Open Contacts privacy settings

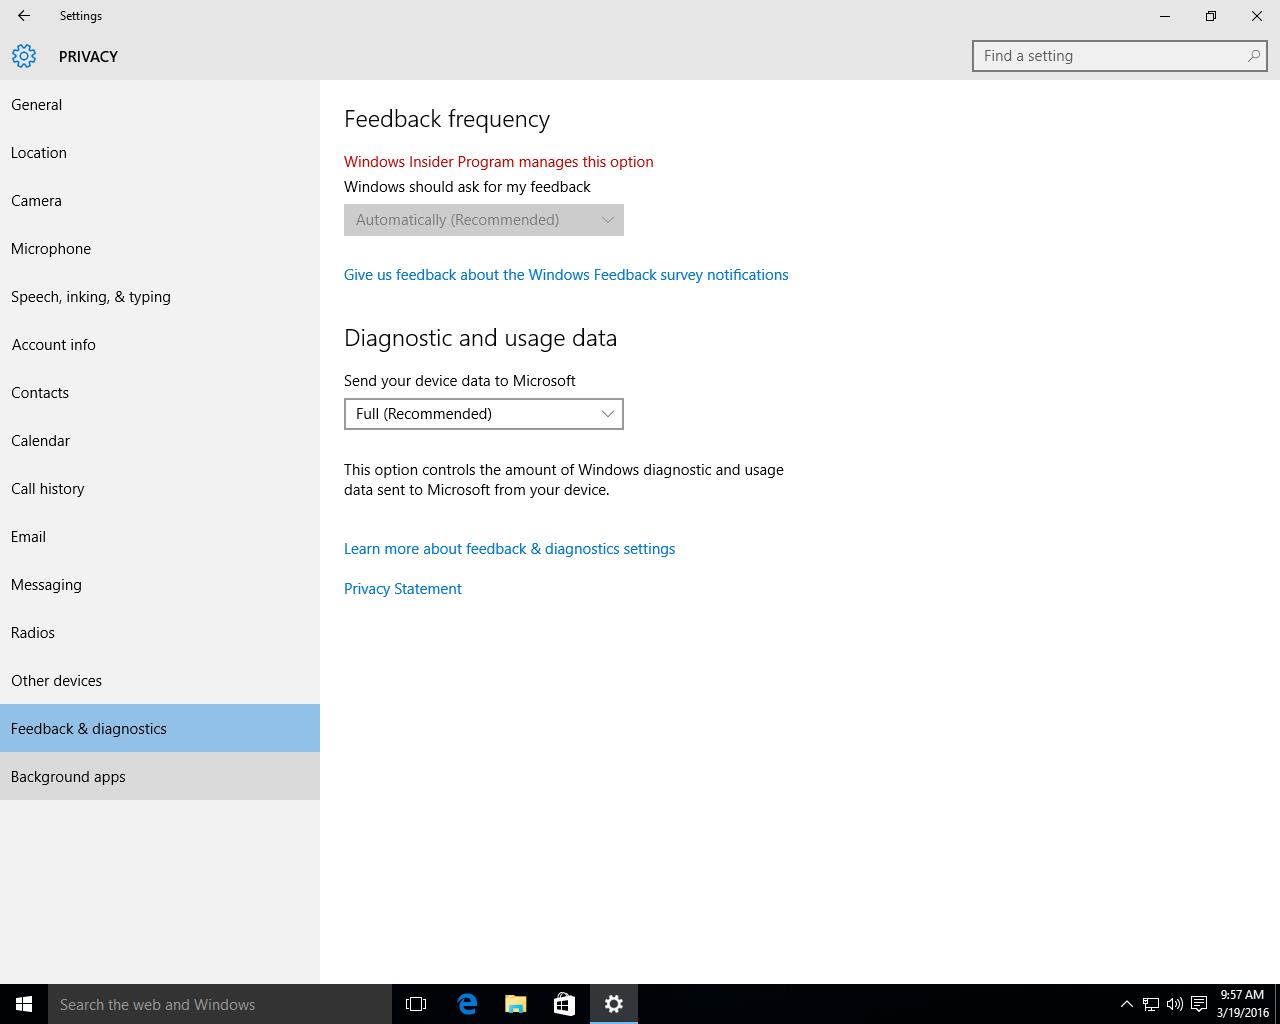click(x=160, y=392)
